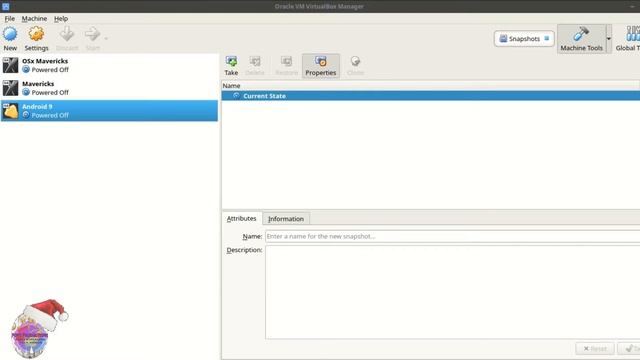
Task: Expand the Machine Tools dropdown arrow
Action: point(609,39)
